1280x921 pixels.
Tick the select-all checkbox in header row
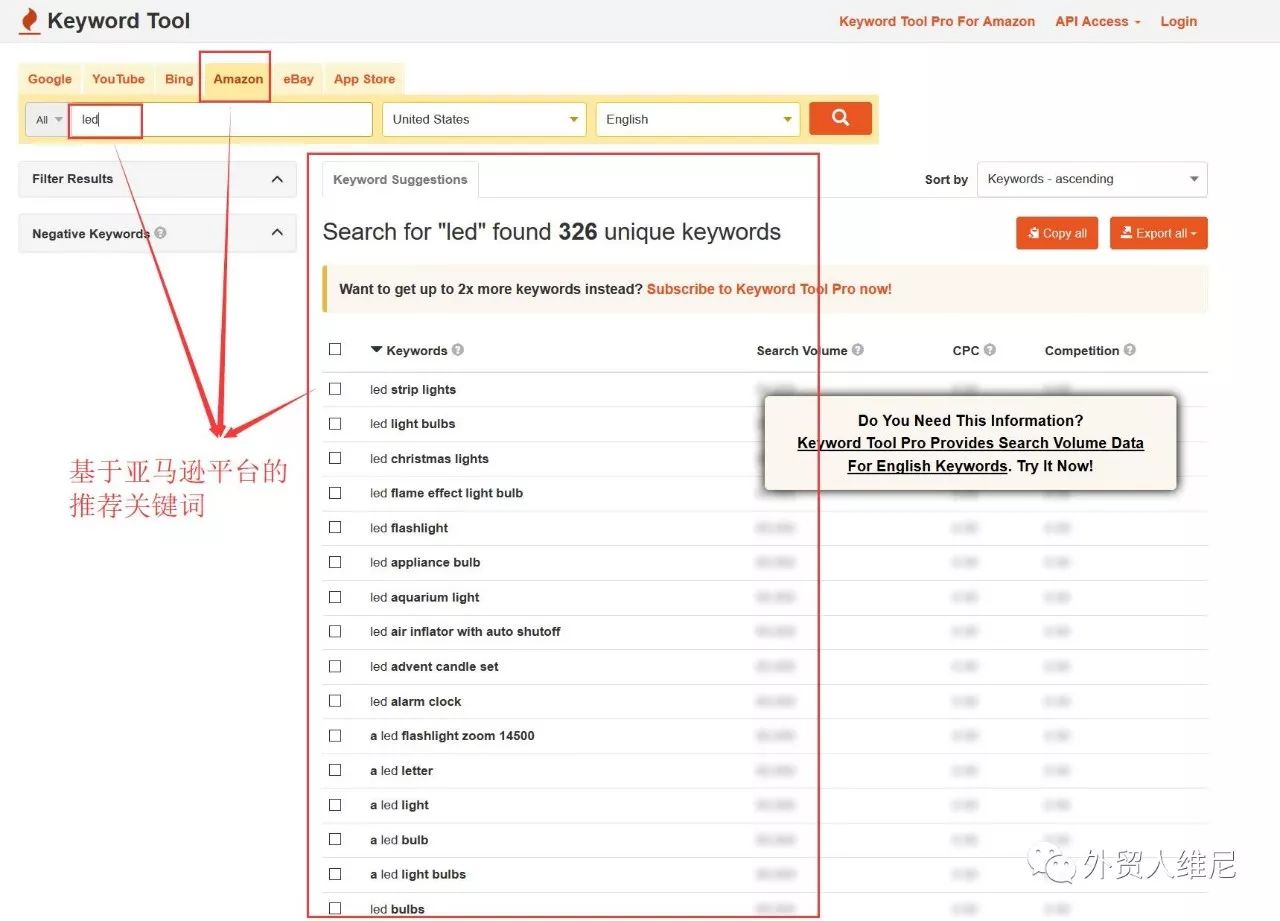point(335,349)
